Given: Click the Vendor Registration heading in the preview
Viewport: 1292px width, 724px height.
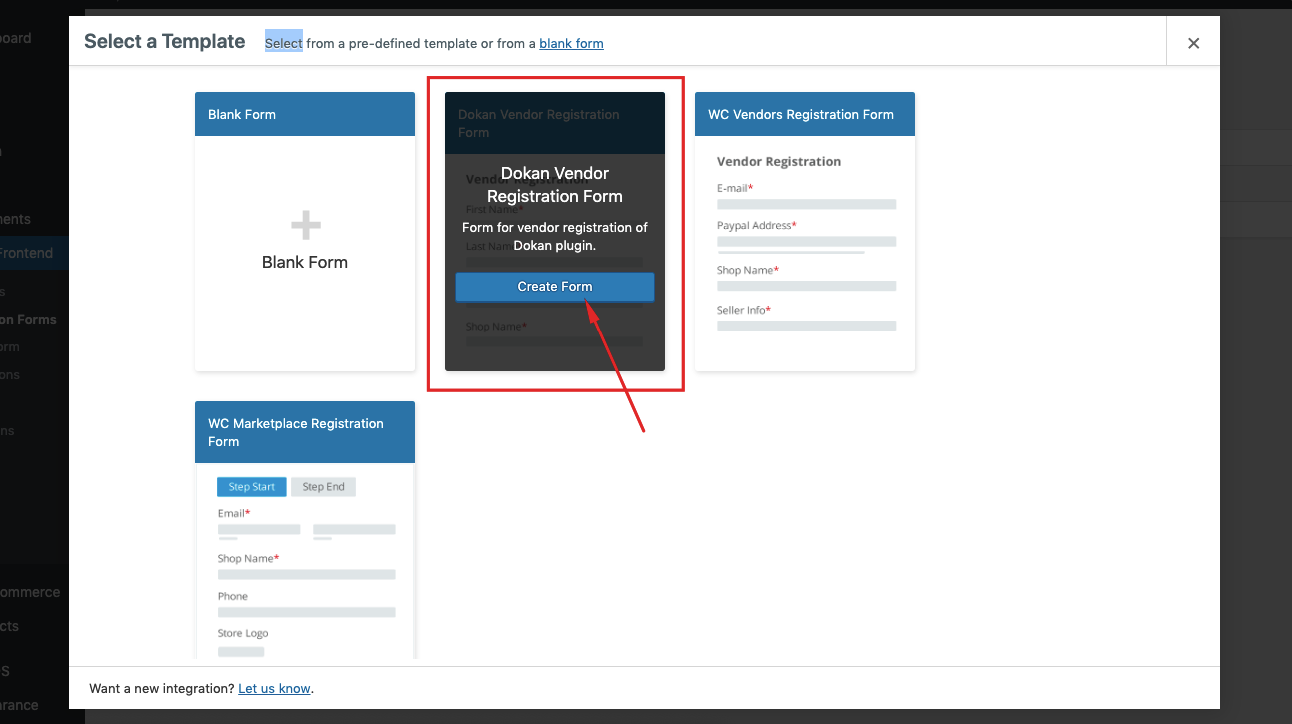Looking at the screenshot, I should [x=779, y=161].
